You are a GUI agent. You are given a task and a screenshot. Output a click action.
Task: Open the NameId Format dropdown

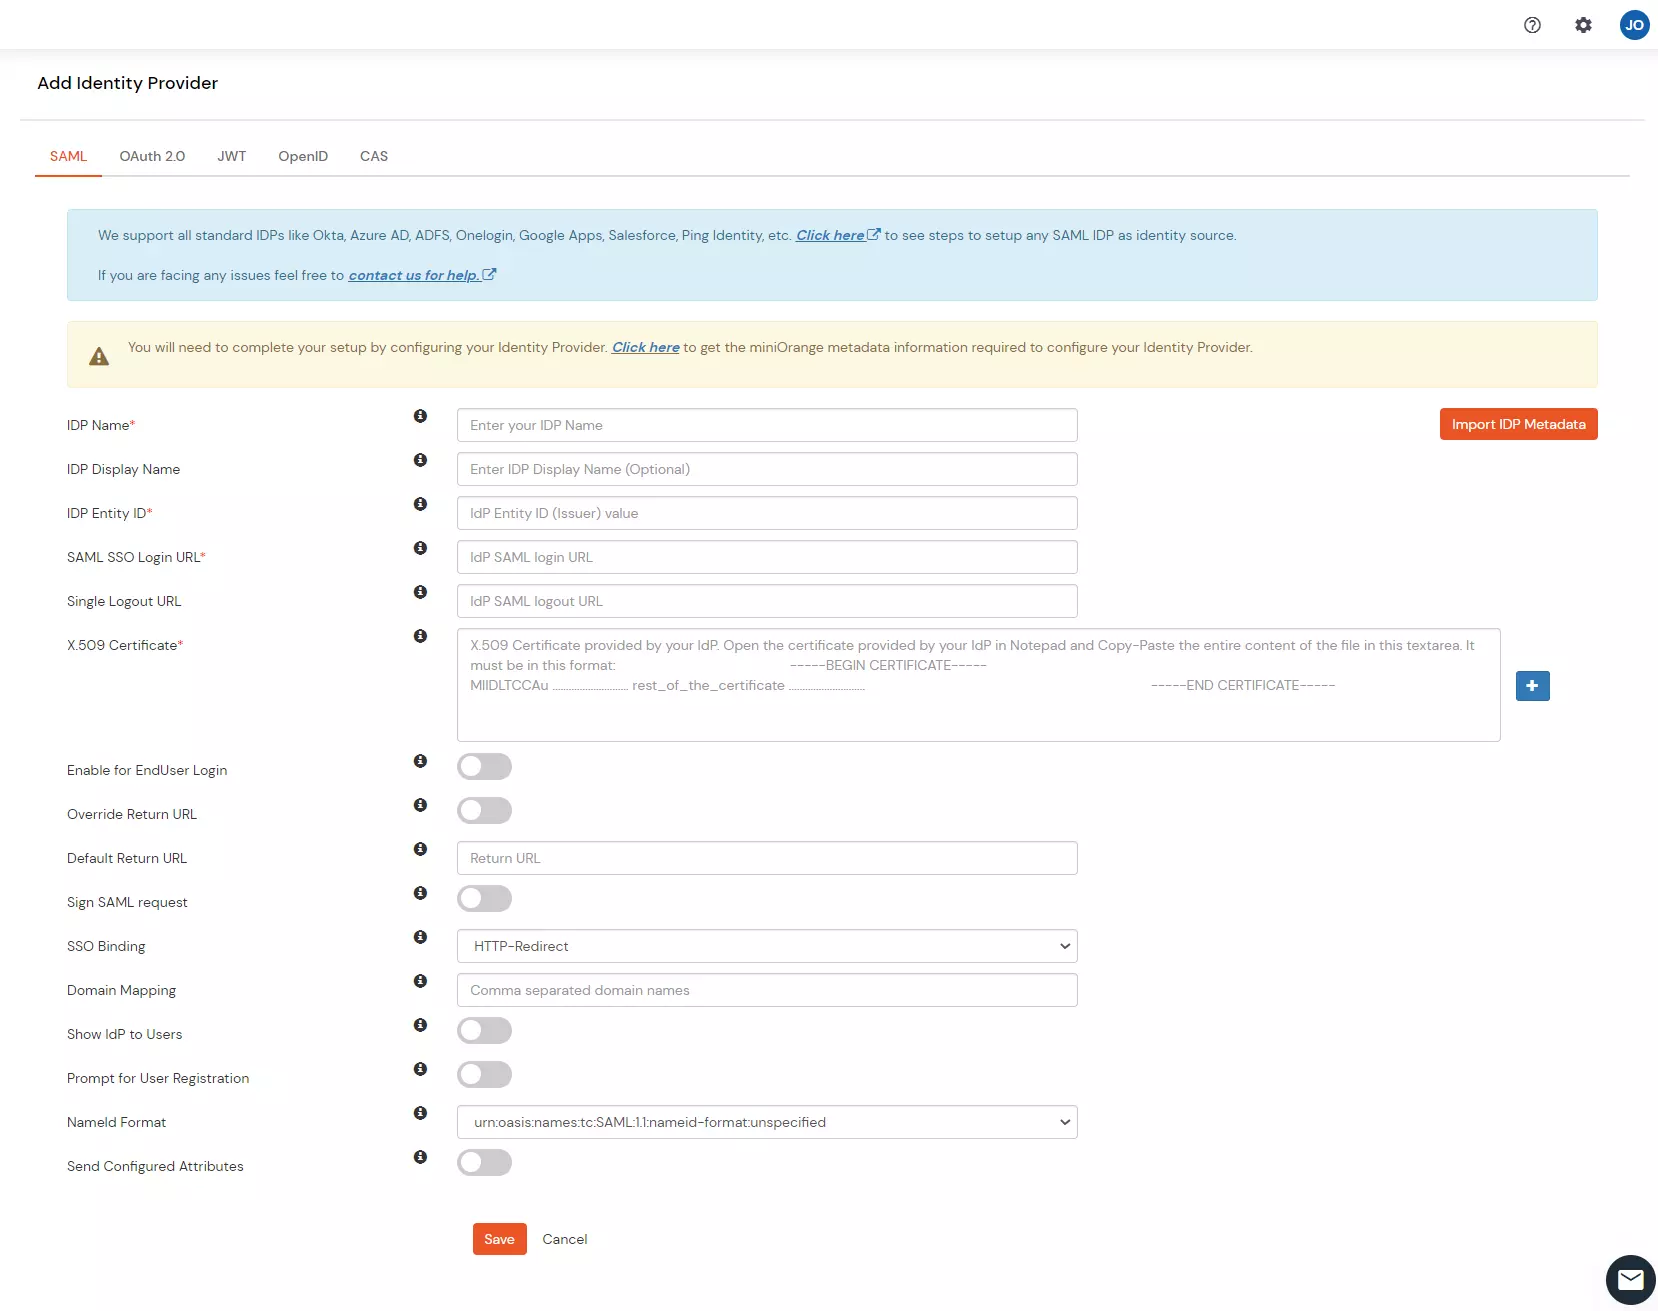766,1122
